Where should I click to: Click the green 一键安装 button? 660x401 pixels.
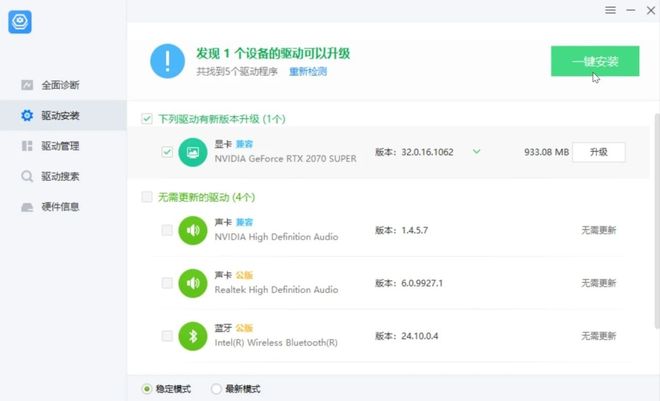tap(595, 61)
